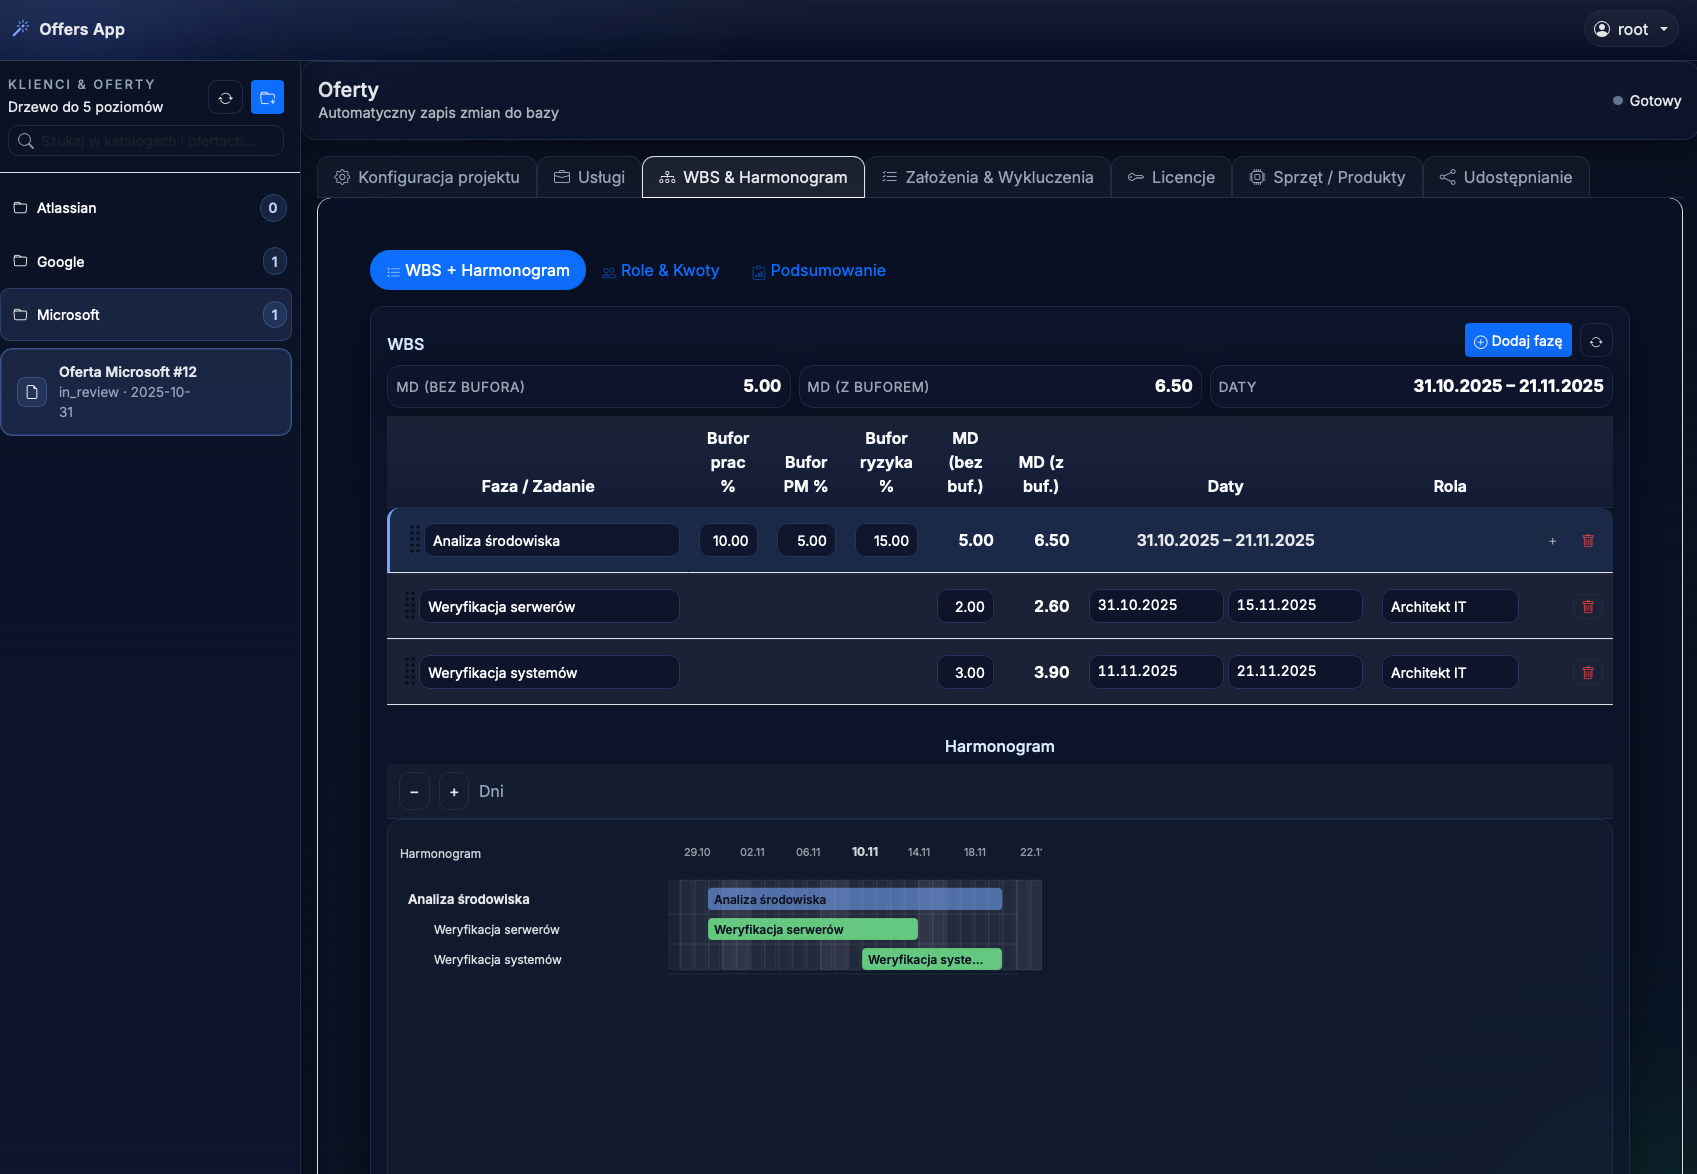
Task: Expand the Atlassian folder in tree
Action: (67, 208)
